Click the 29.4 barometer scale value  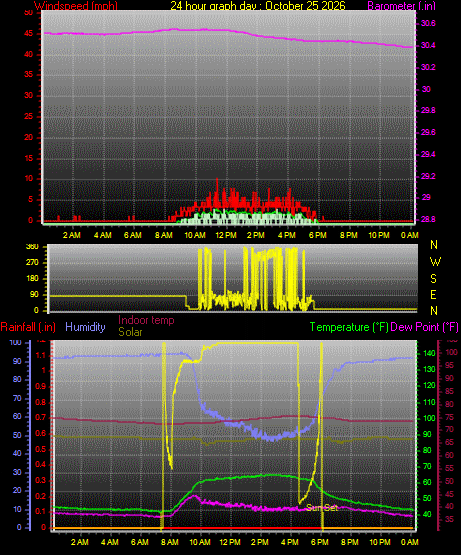coord(428,154)
